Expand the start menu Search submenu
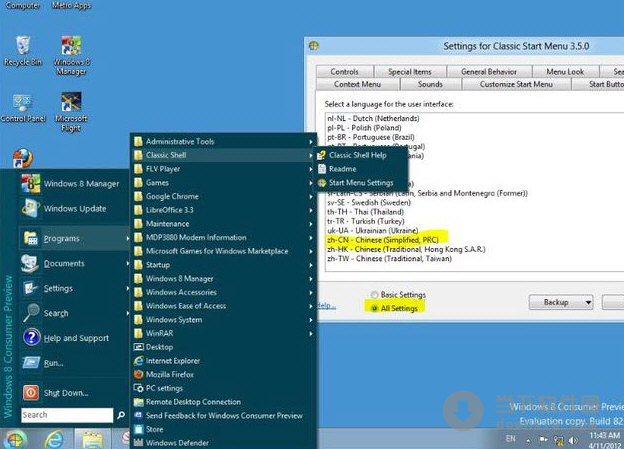The image size is (624, 449). click(x=75, y=313)
